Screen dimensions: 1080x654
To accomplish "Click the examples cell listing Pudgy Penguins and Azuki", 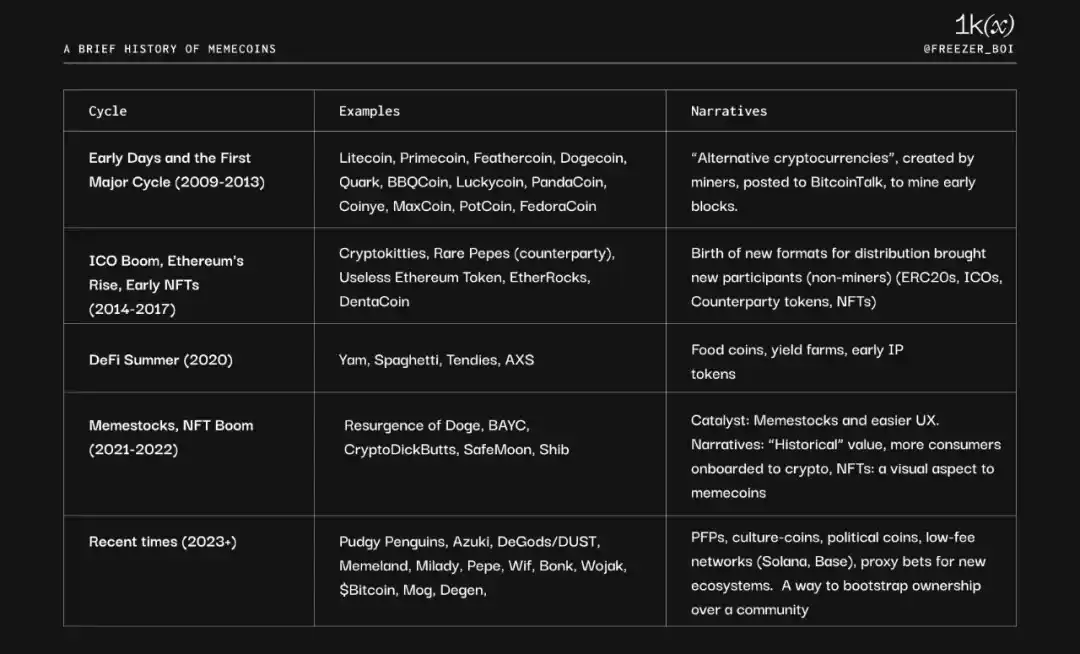I will [x=483, y=566].
